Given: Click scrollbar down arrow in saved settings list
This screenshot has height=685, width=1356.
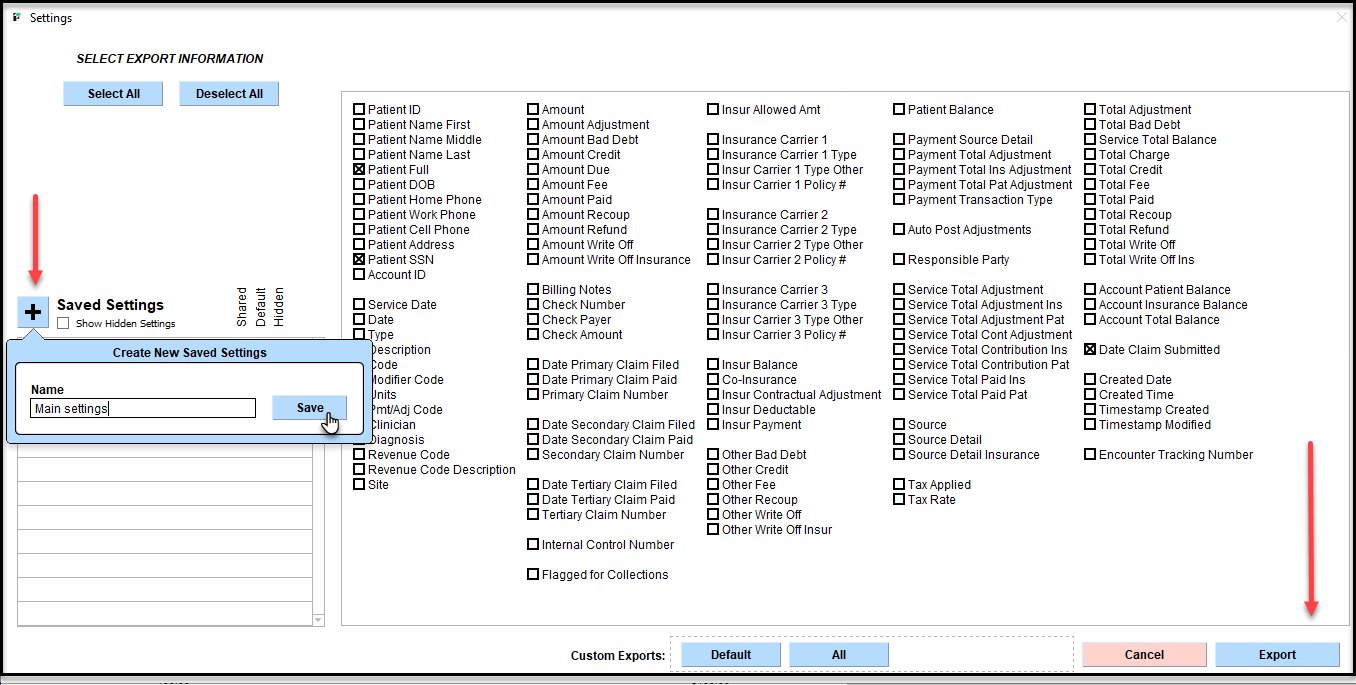Looking at the screenshot, I should click(319, 620).
